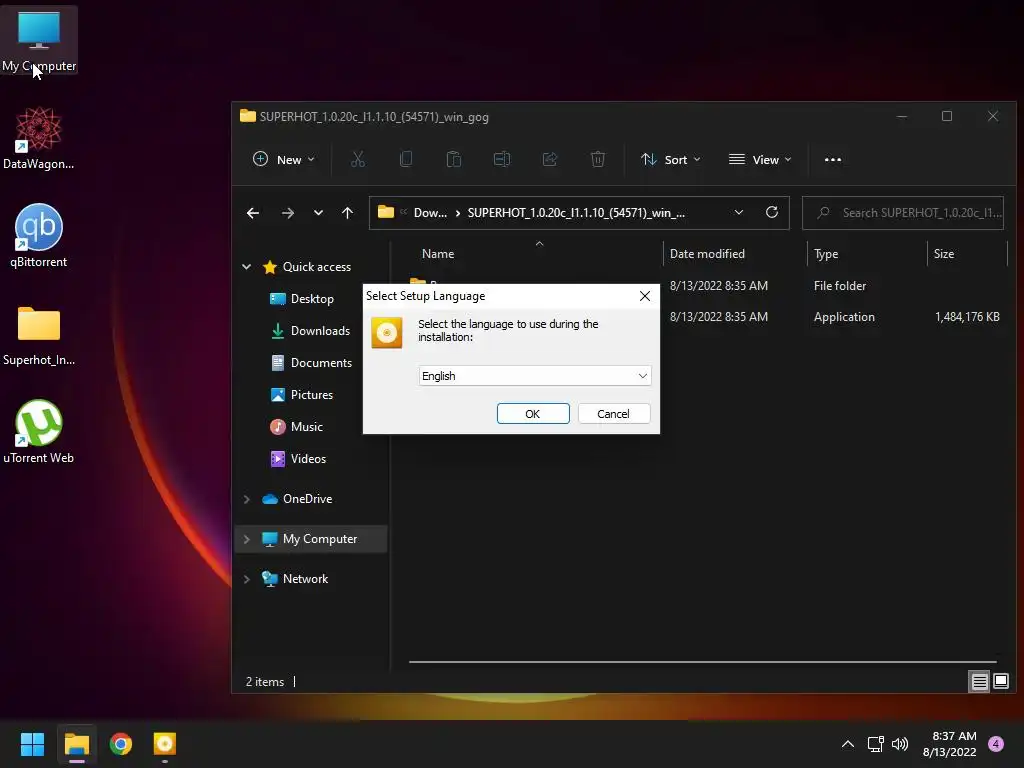Click the Copy icon in toolbar
1024x768 pixels.
coord(406,159)
